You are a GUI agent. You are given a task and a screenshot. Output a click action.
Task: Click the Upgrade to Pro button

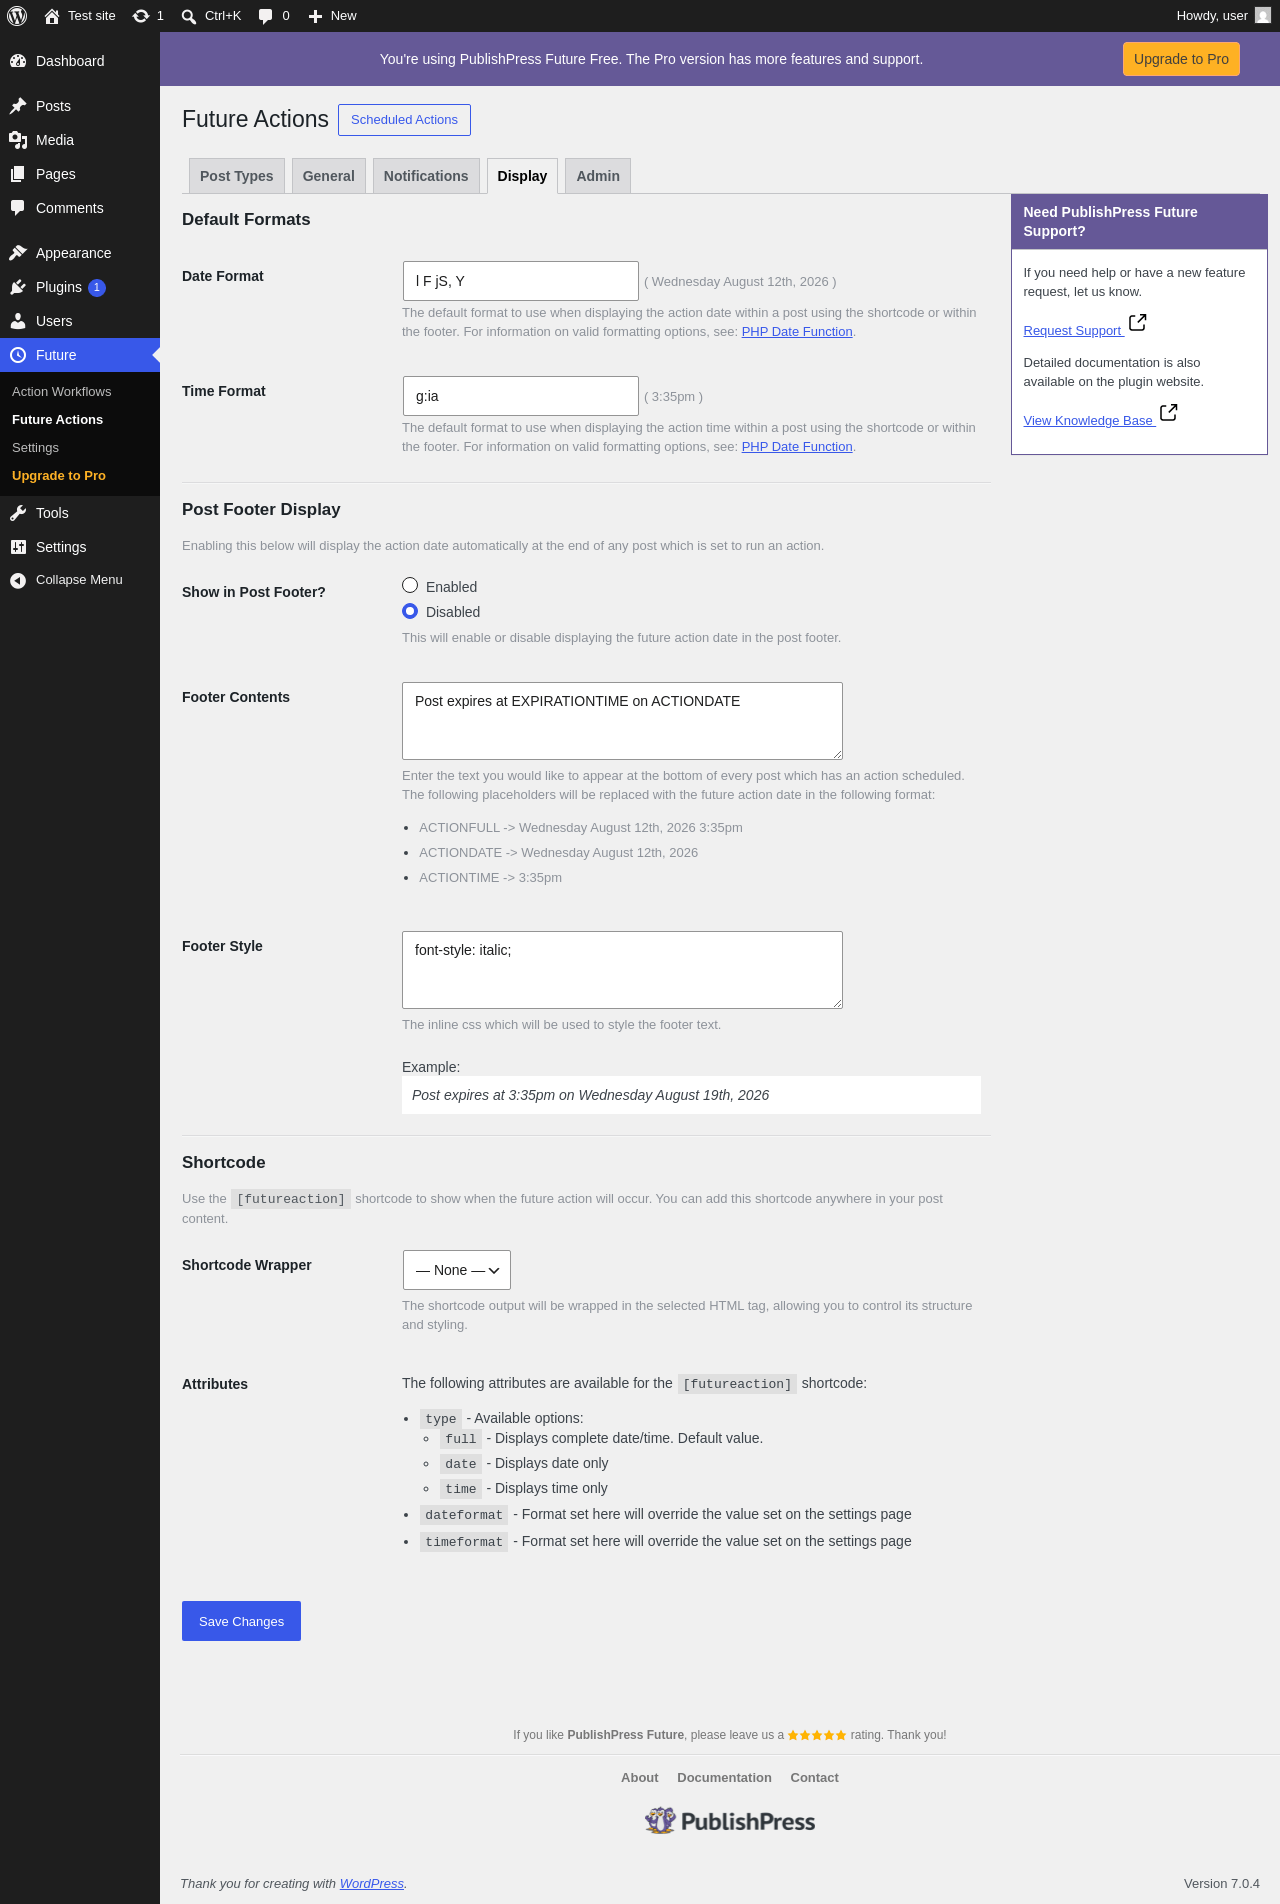coord(1181,59)
